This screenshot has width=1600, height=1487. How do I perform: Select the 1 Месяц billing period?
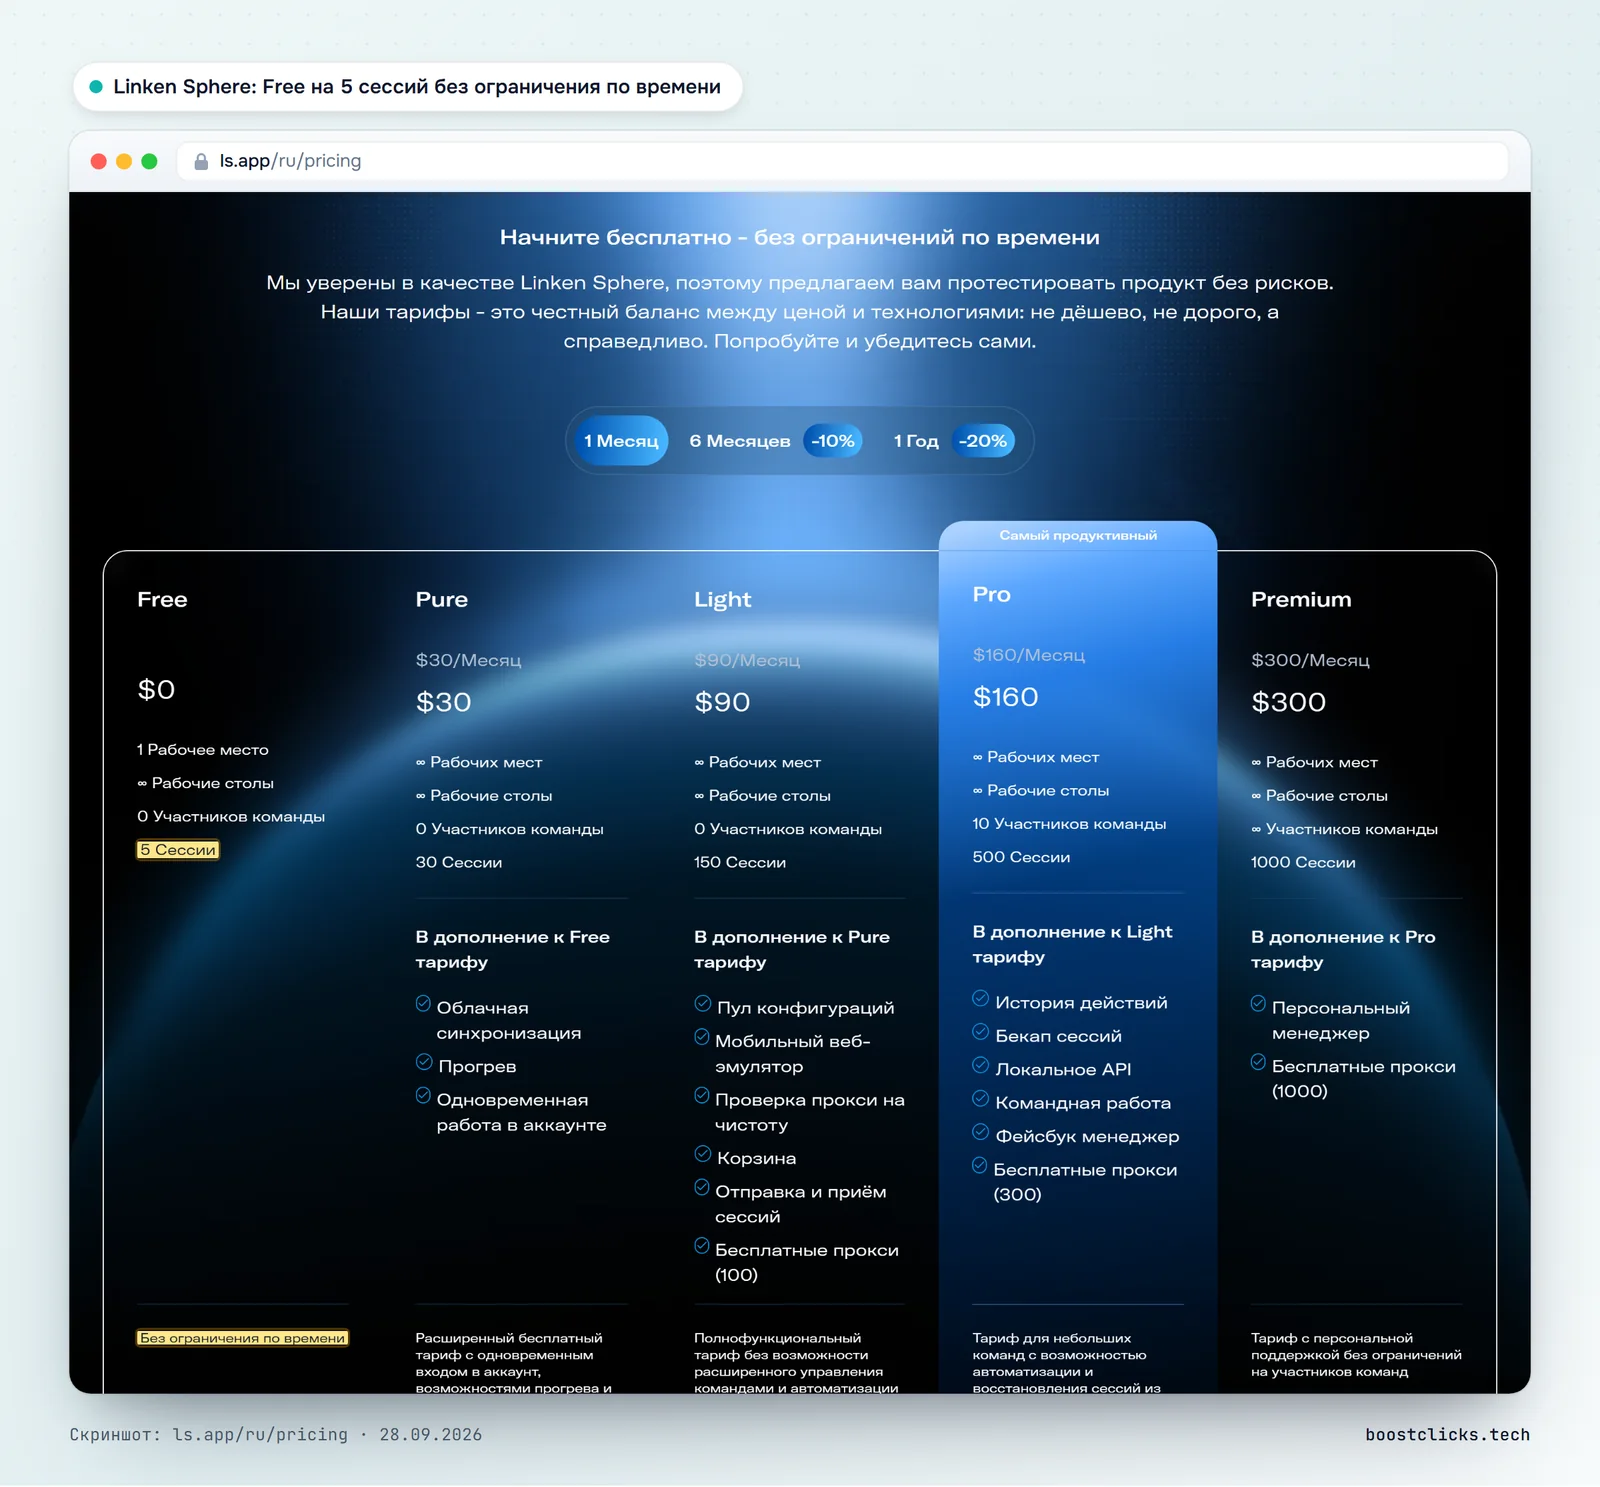click(622, 441)
